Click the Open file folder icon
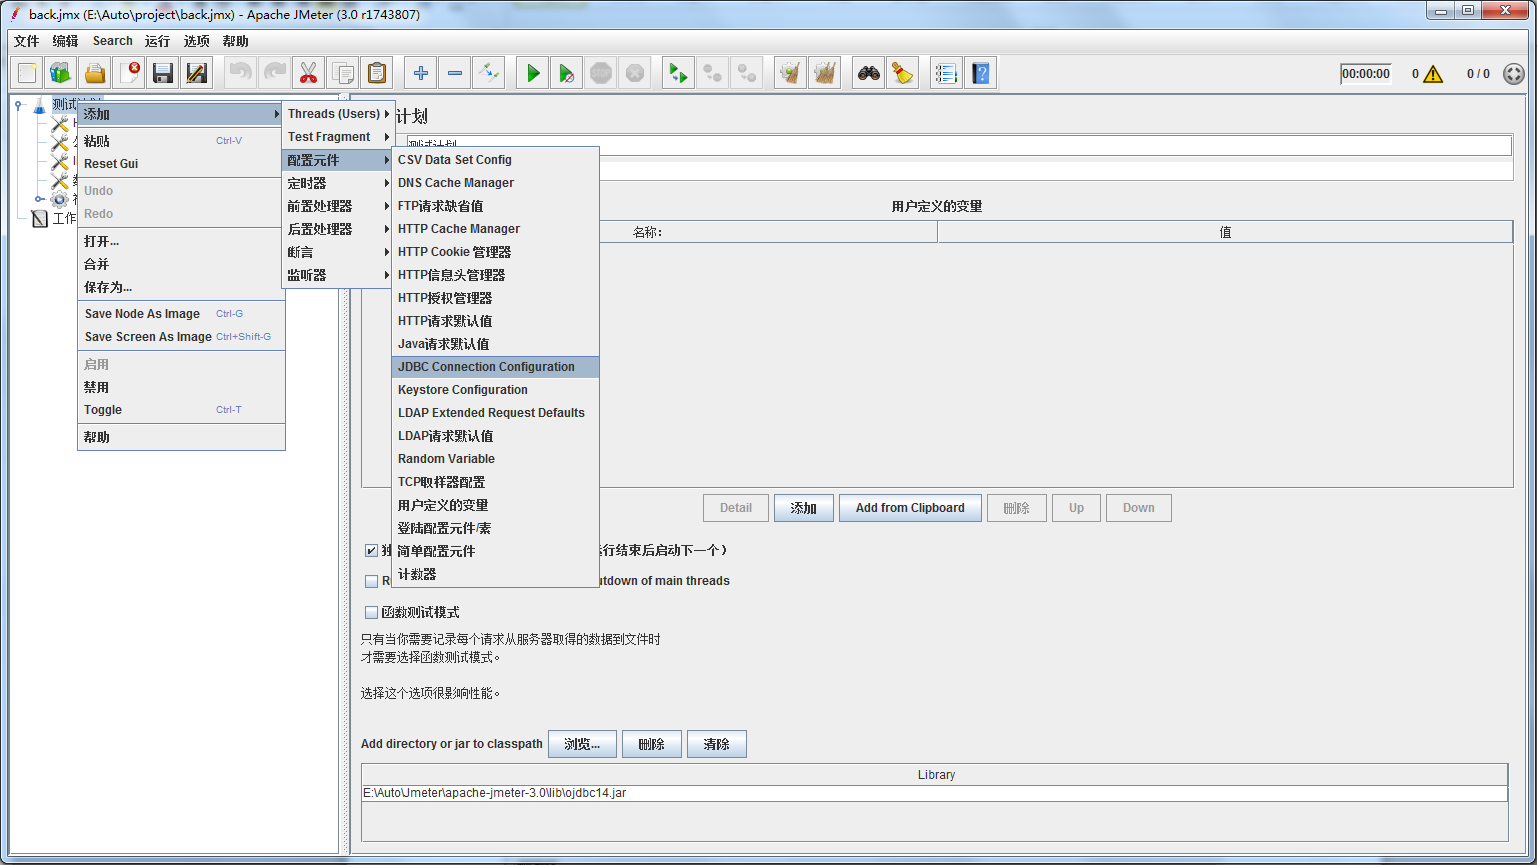 coord(95,73)
